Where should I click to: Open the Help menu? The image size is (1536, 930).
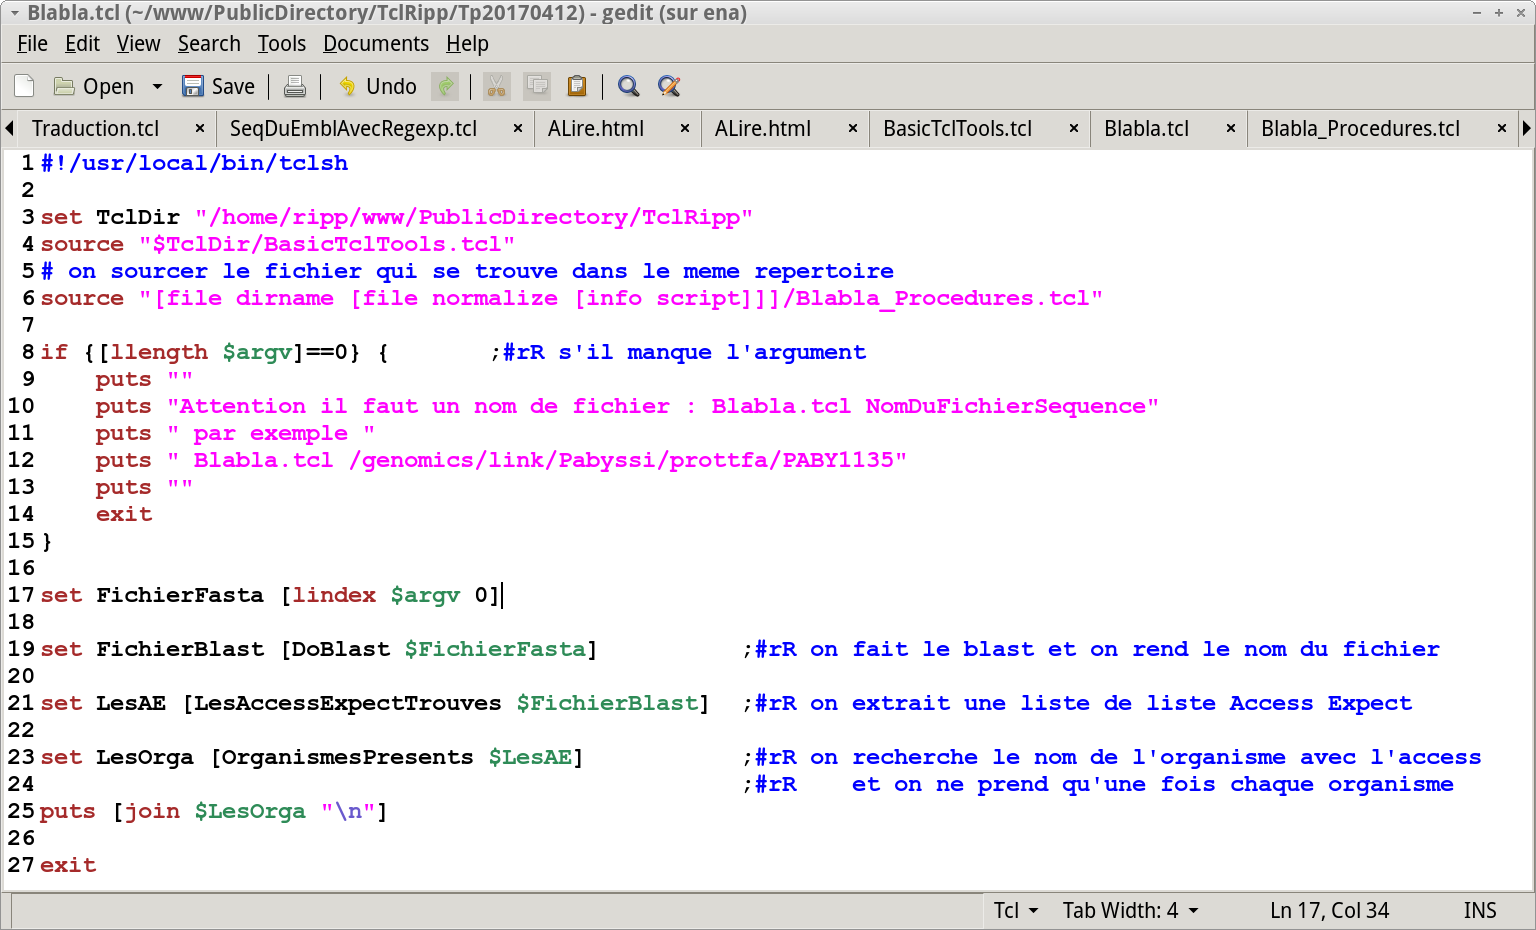pos(467,44)
